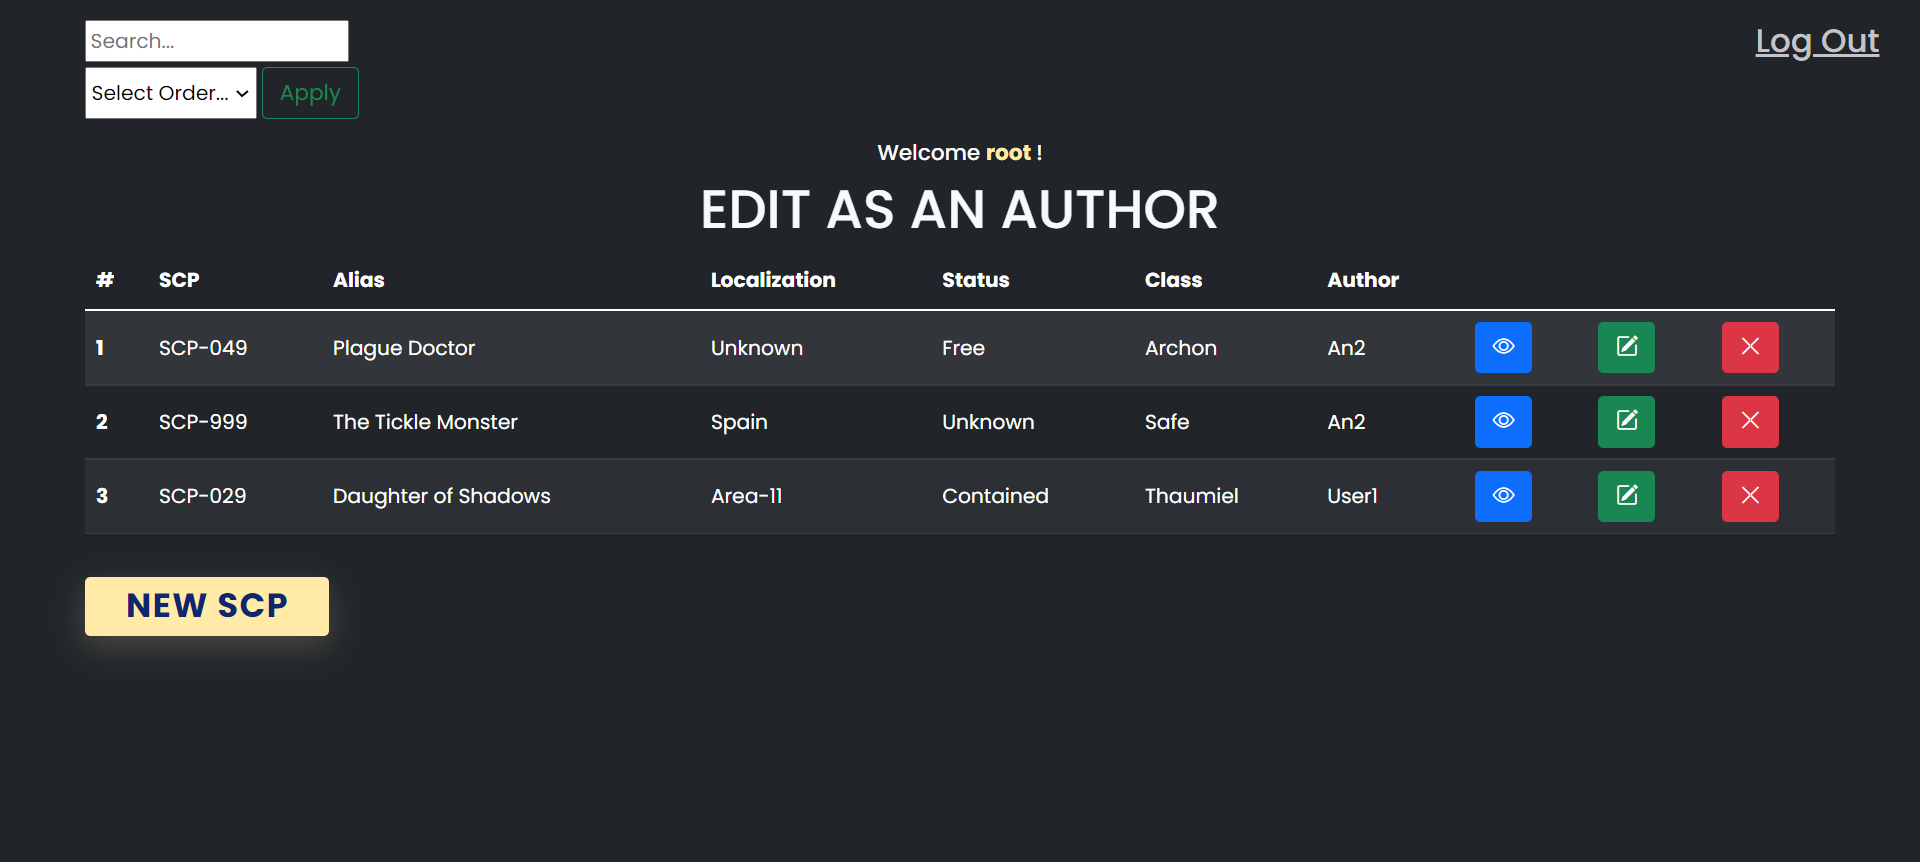Click the Localization column header

tap(772, 280)
